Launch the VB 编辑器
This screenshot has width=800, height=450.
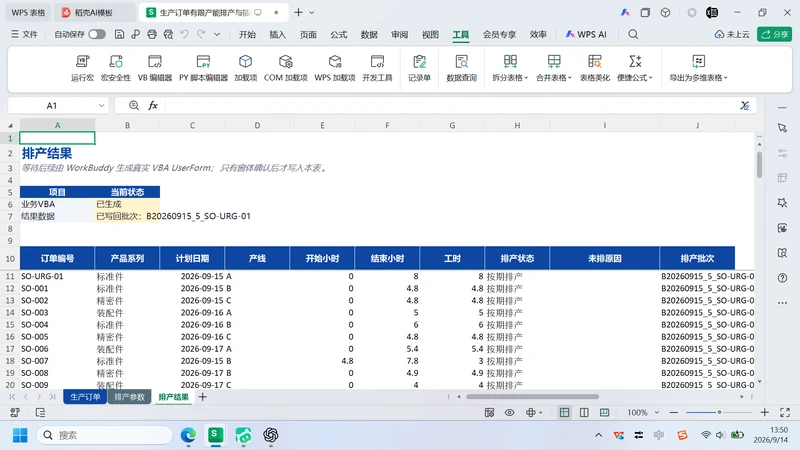pyautogui.click(x=155, y=68)
